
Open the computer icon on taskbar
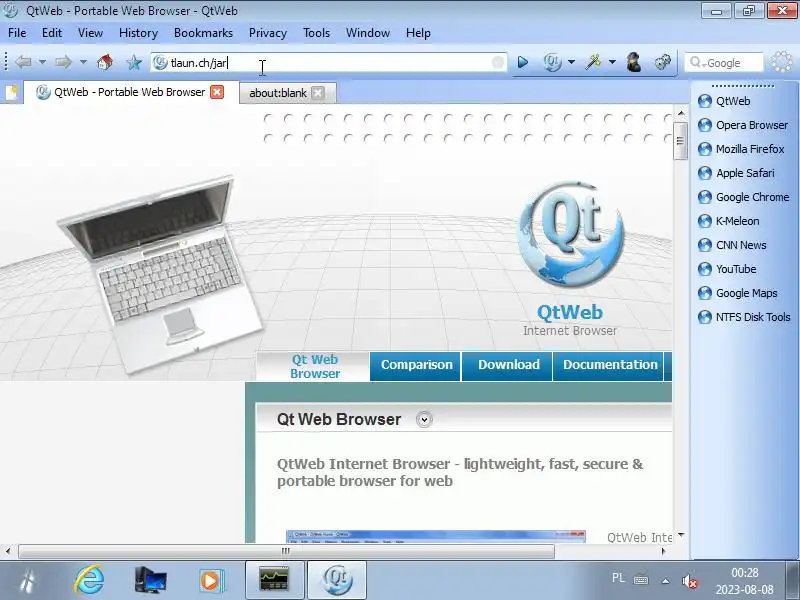click(150, 580)
